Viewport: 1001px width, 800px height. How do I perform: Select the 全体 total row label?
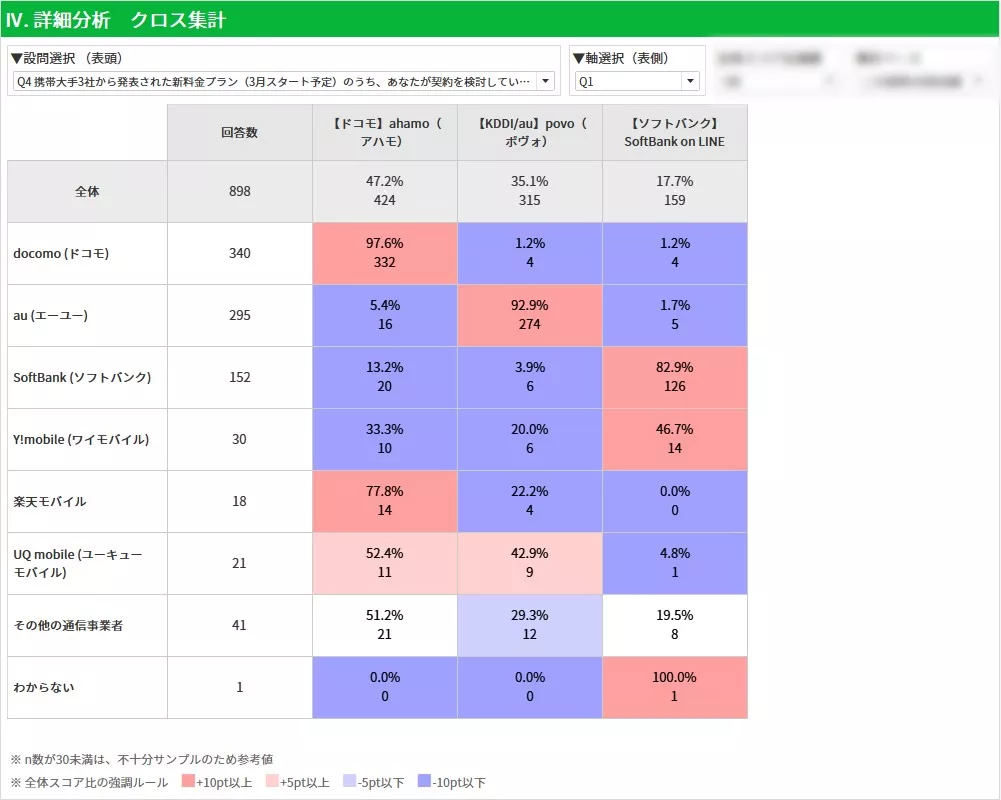point(87,191)
